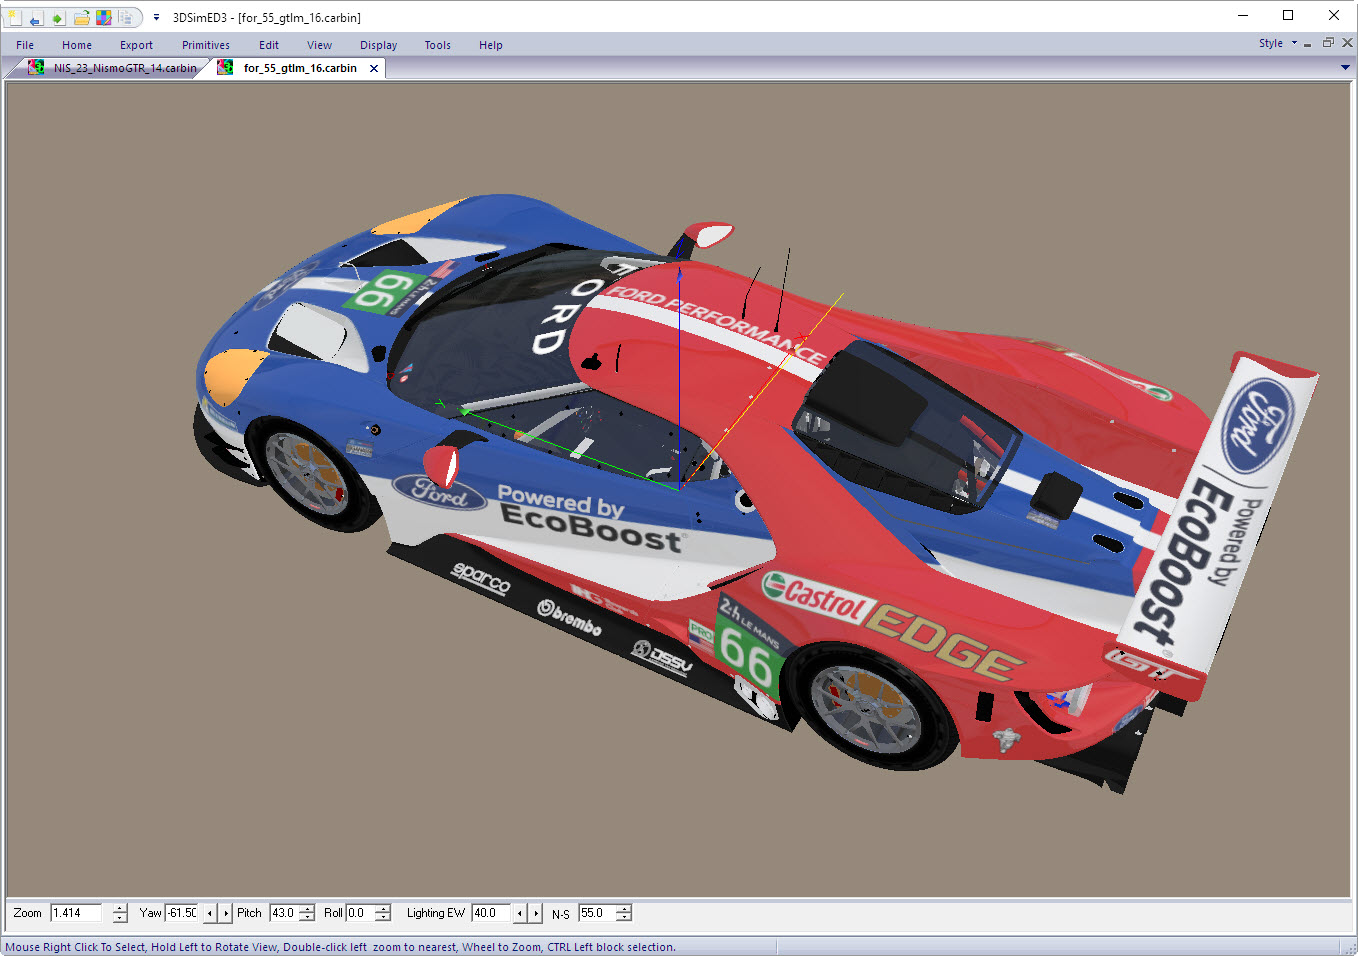
Task: Decrease Pitch with stepper down arrow
Action: click(307, 918)
